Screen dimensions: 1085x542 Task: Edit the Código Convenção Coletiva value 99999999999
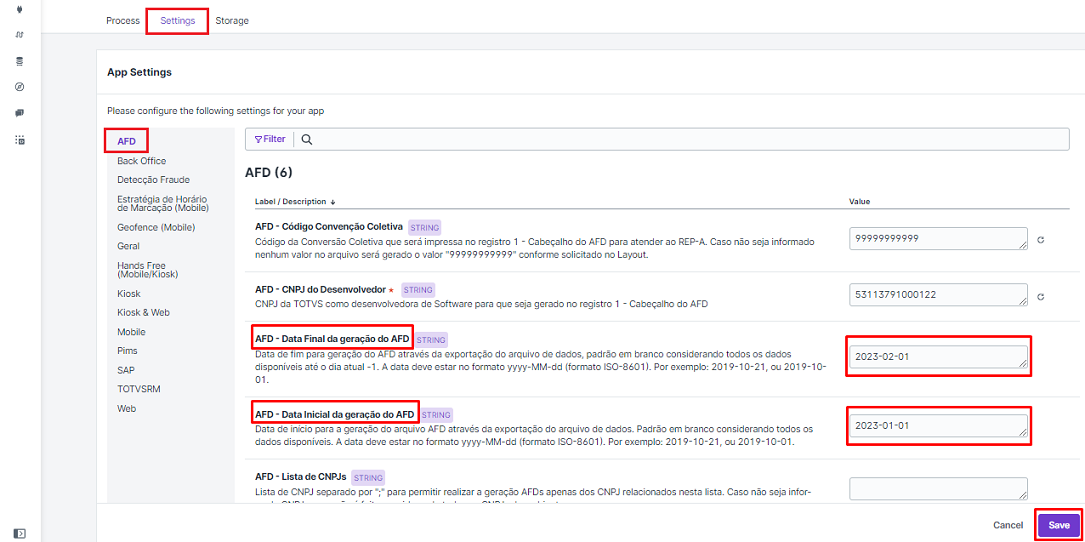click(x=938, y=238)
